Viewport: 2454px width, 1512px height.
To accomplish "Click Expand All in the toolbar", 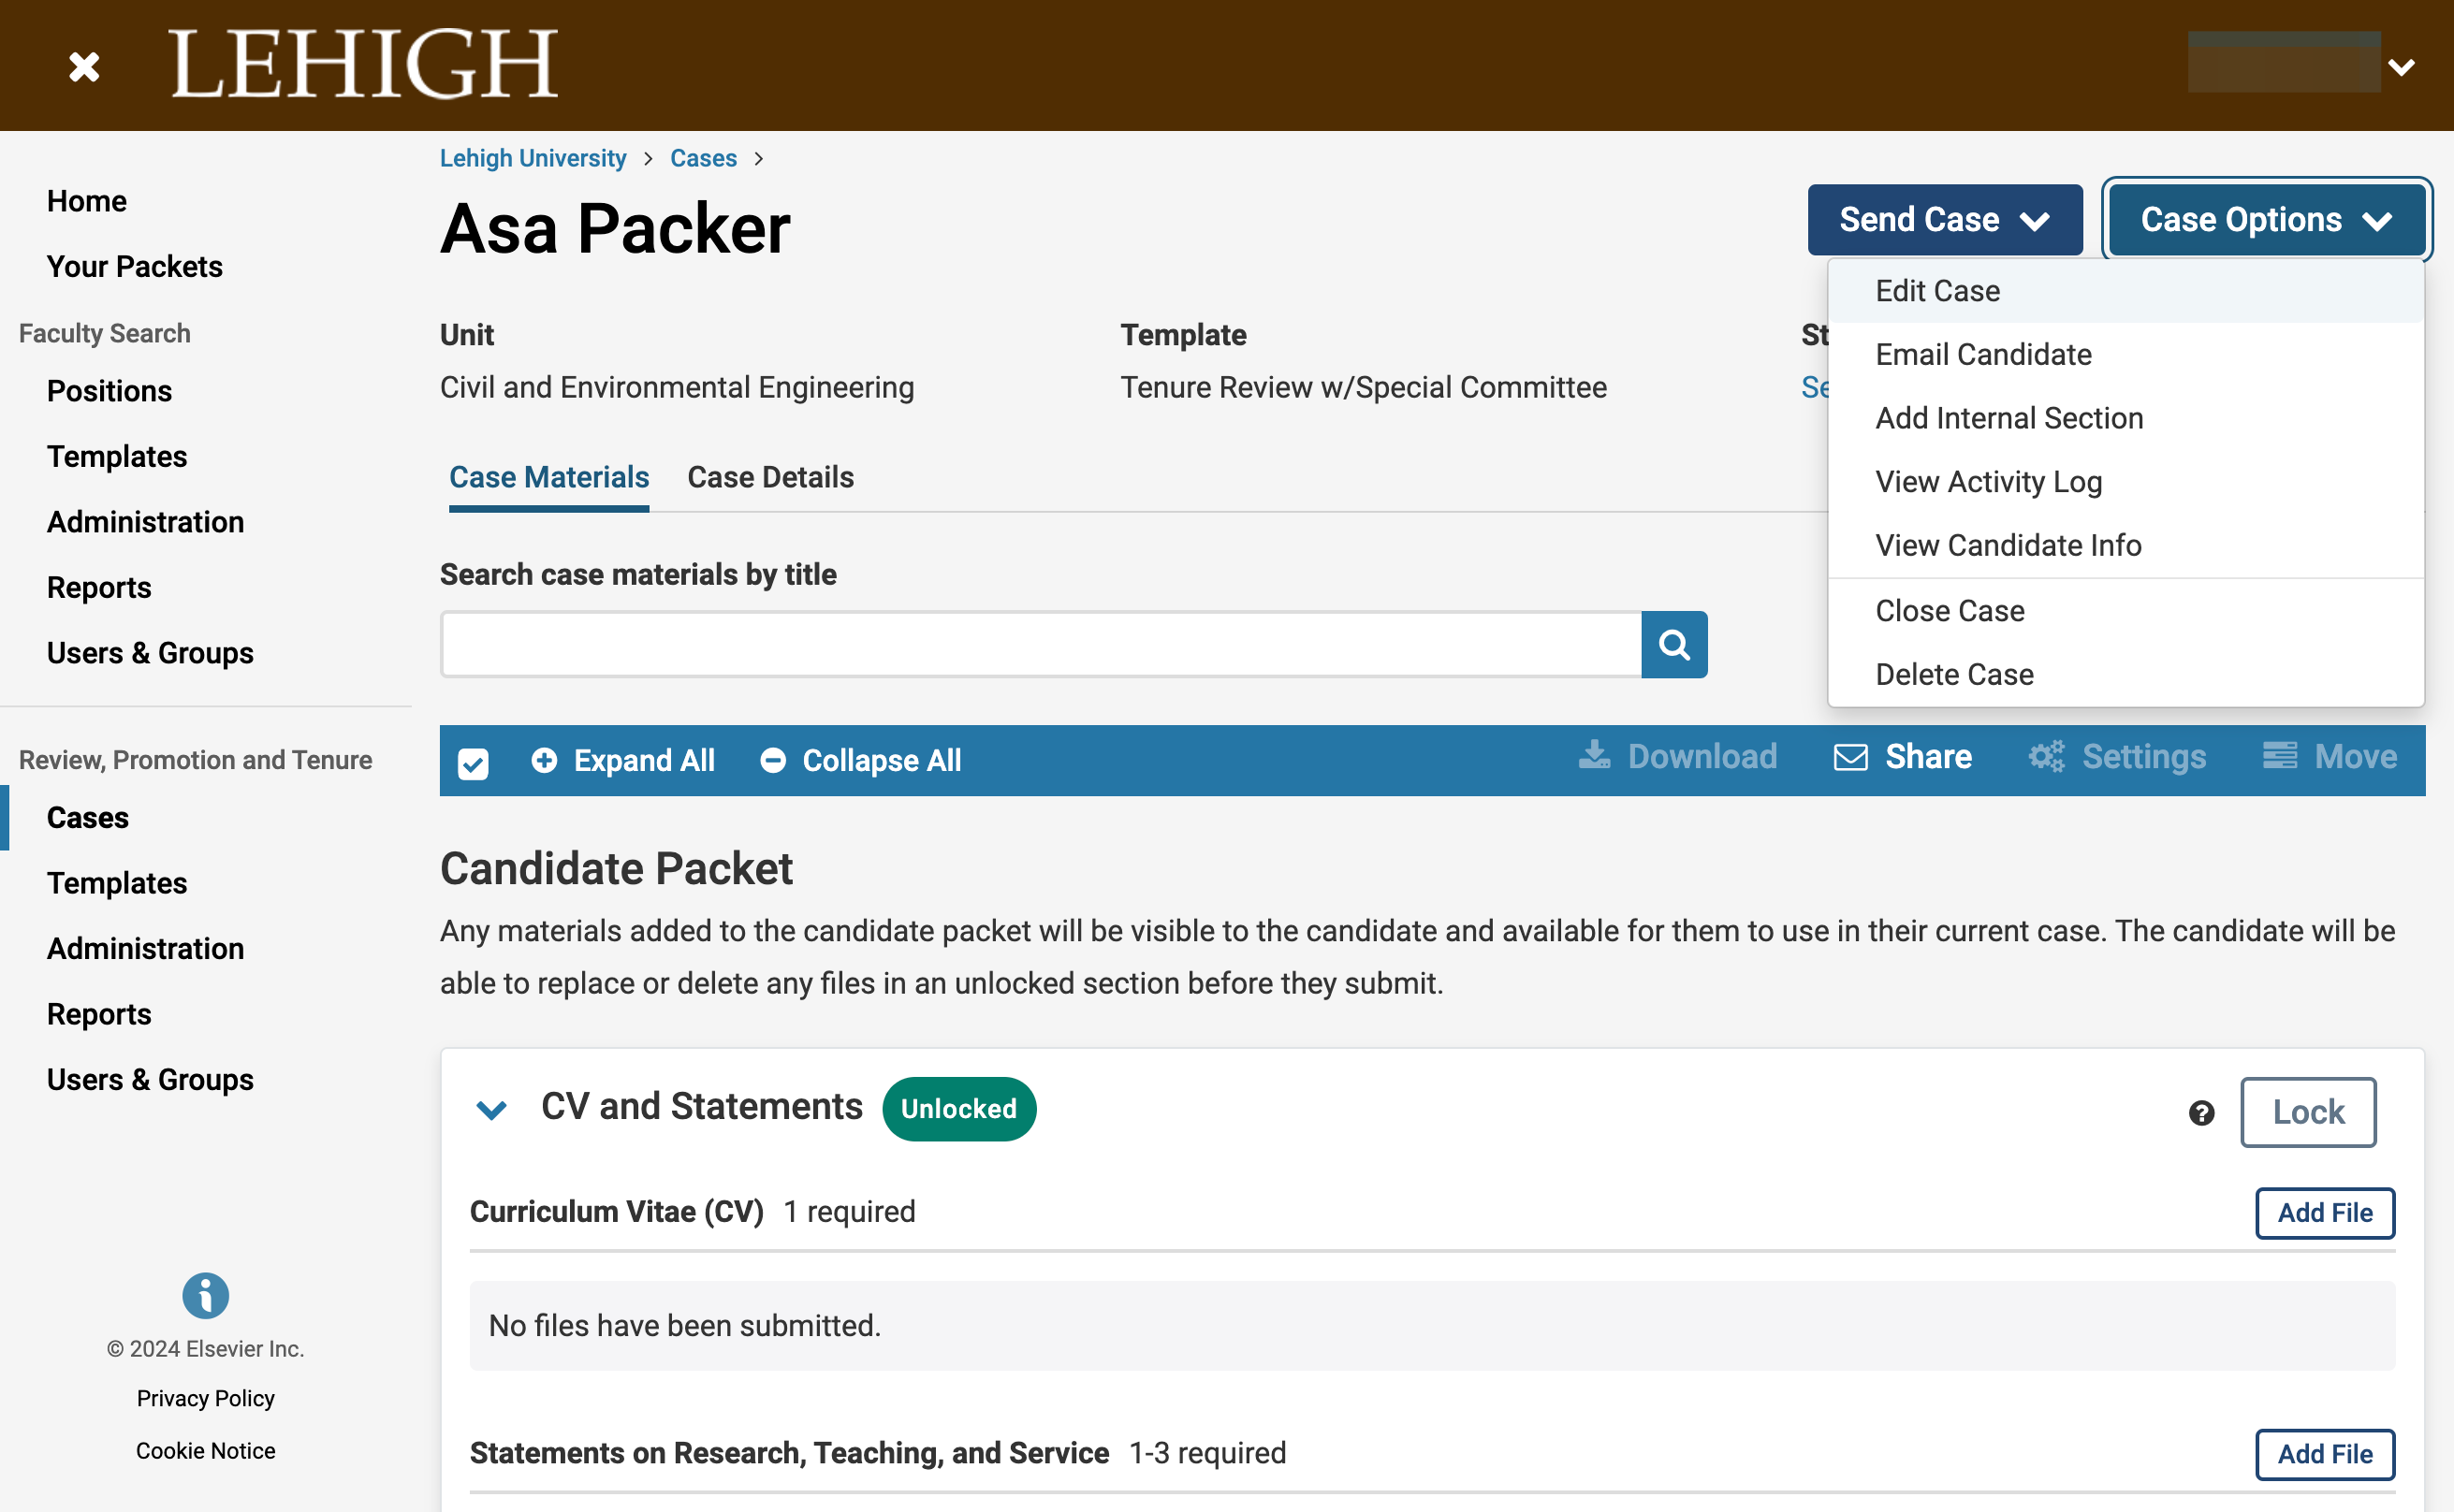I will [623, 760].
